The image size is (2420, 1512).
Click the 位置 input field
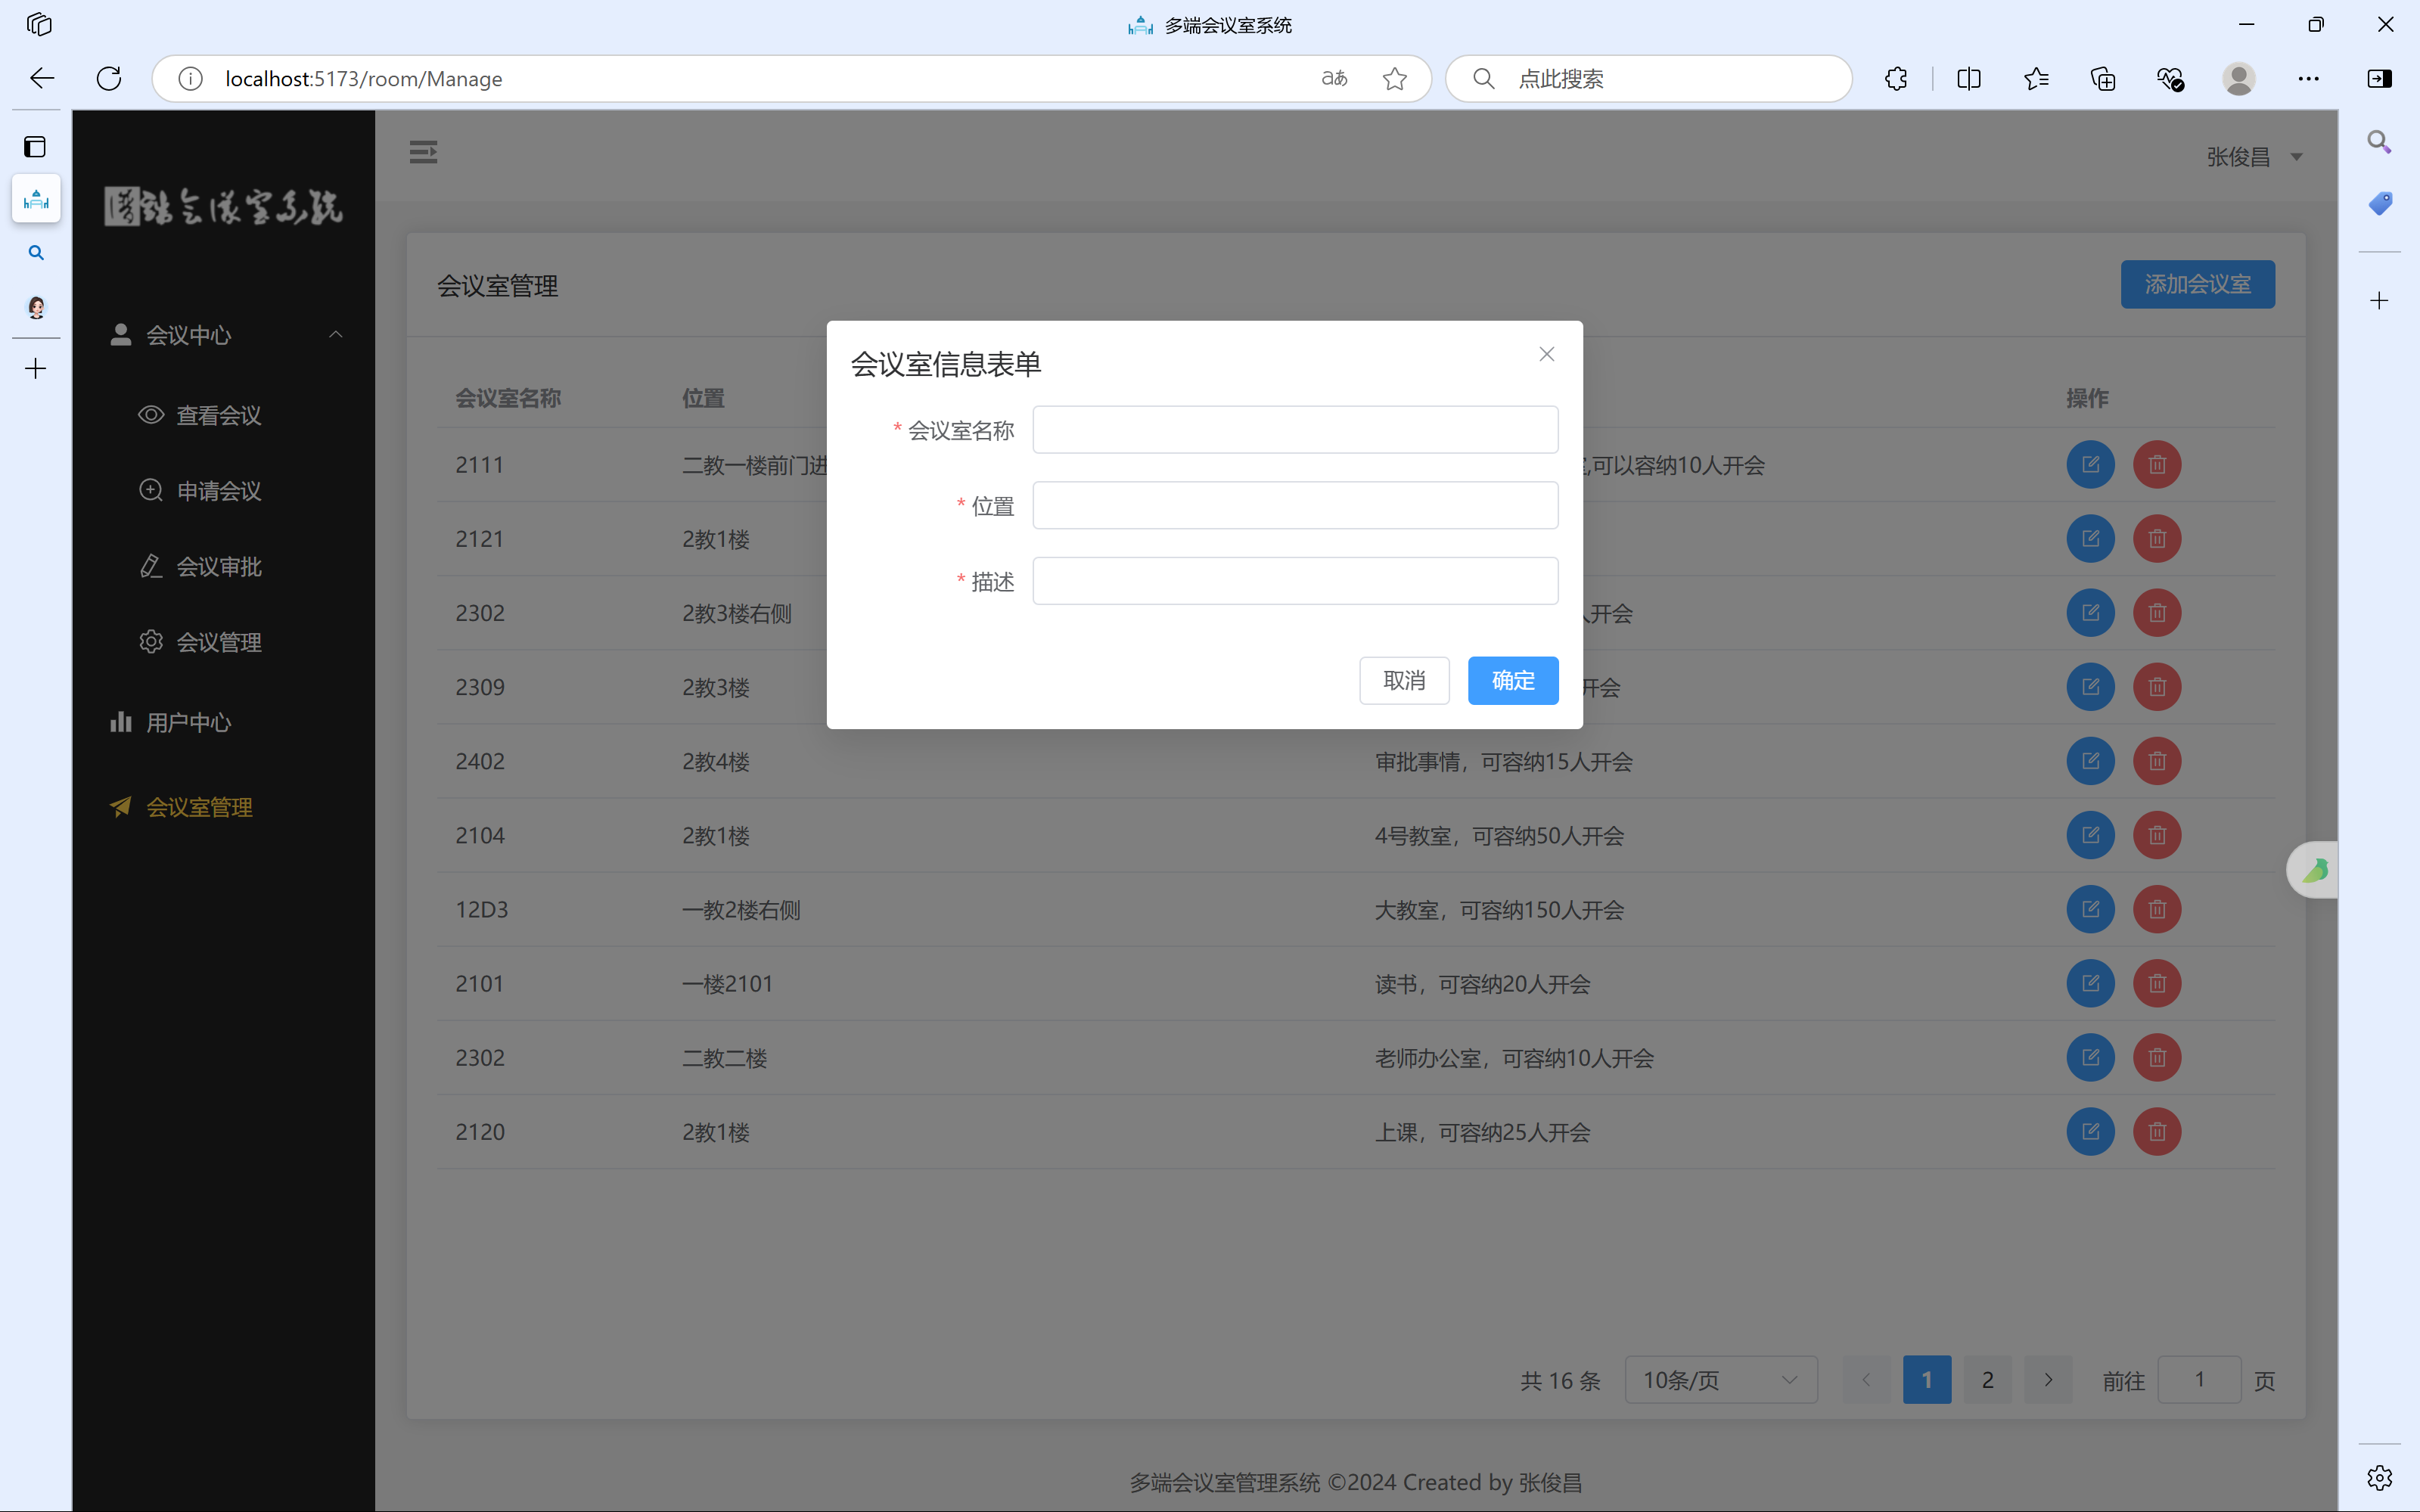pos(1295,505)
